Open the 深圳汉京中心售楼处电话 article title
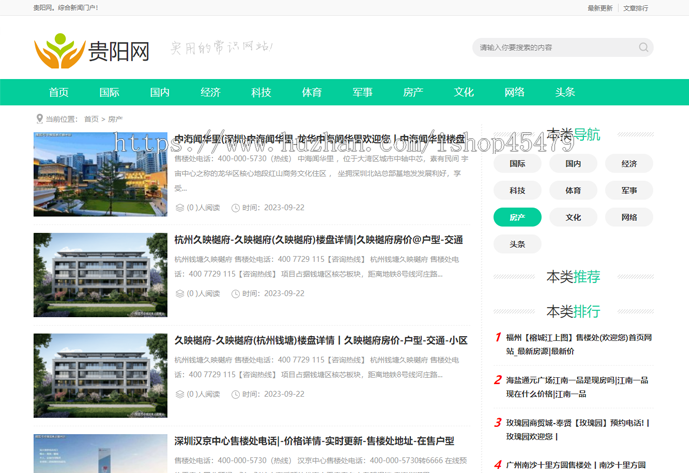Screen dimensions: 689x473 click(314, 441)
